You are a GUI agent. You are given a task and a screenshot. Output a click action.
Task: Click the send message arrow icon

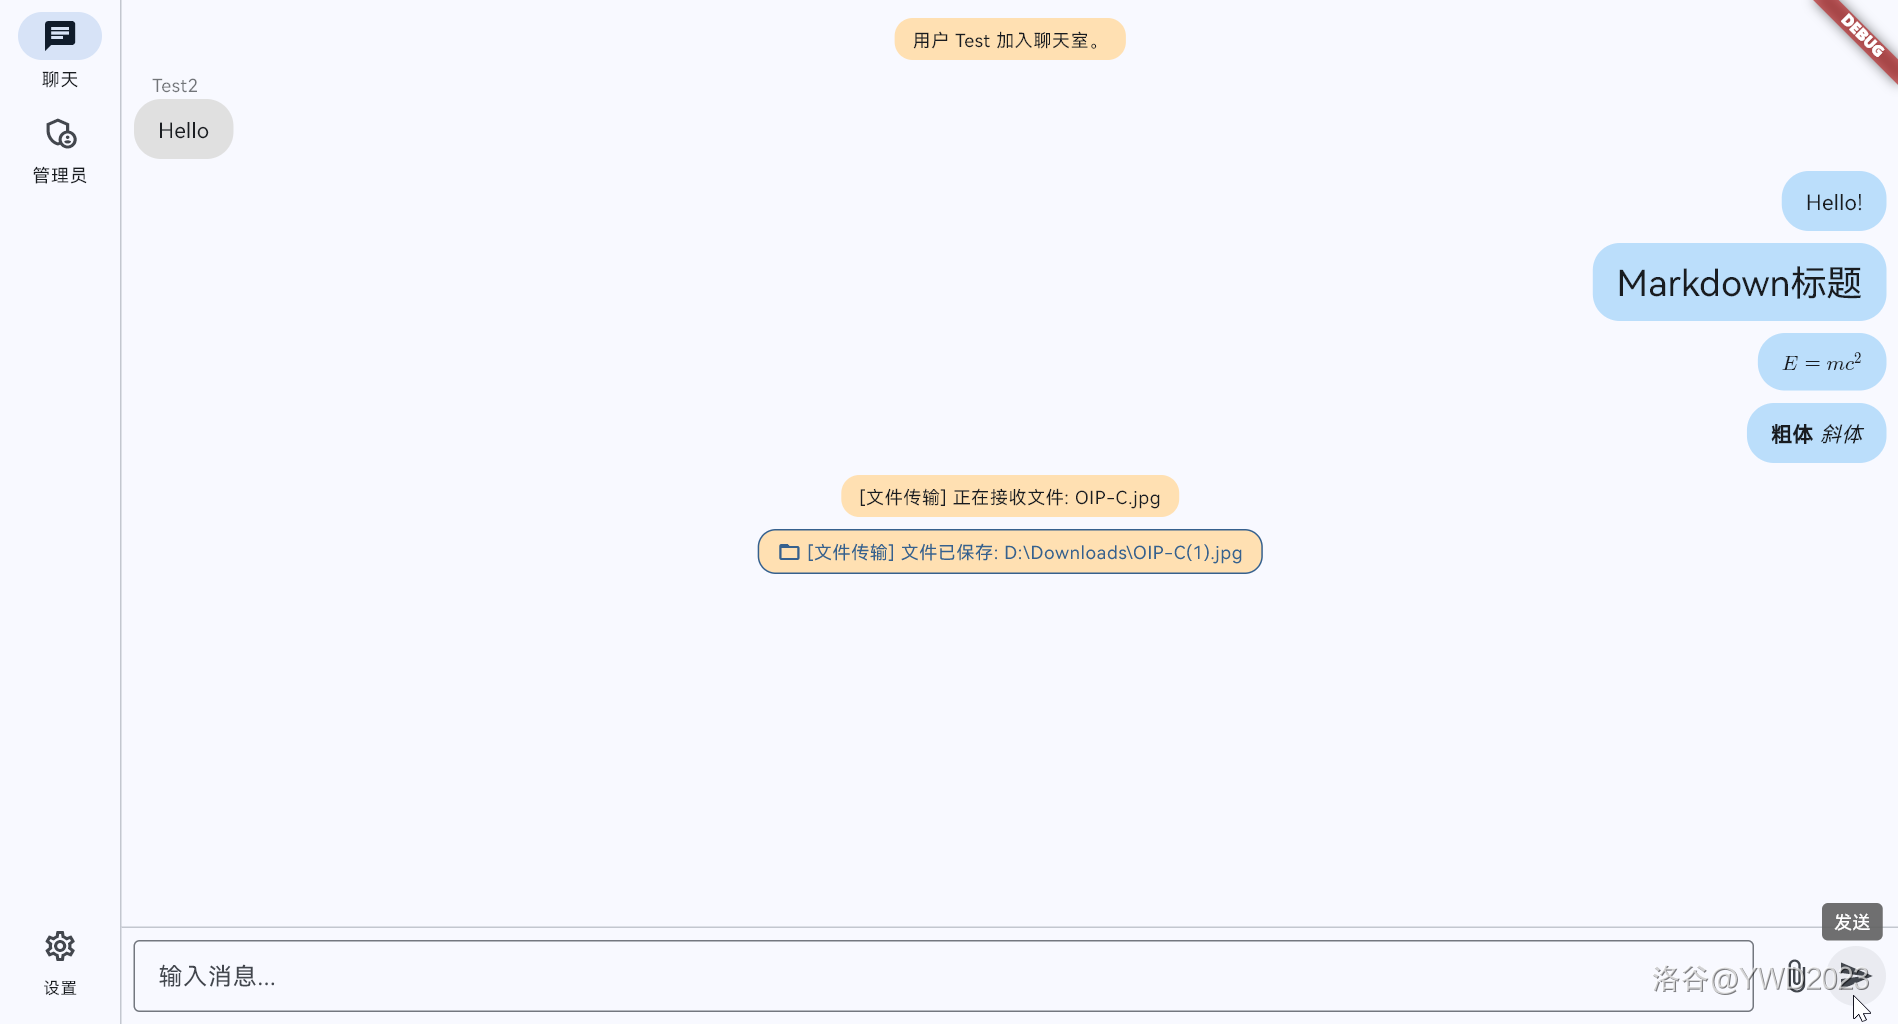[x=1855, y=976]
